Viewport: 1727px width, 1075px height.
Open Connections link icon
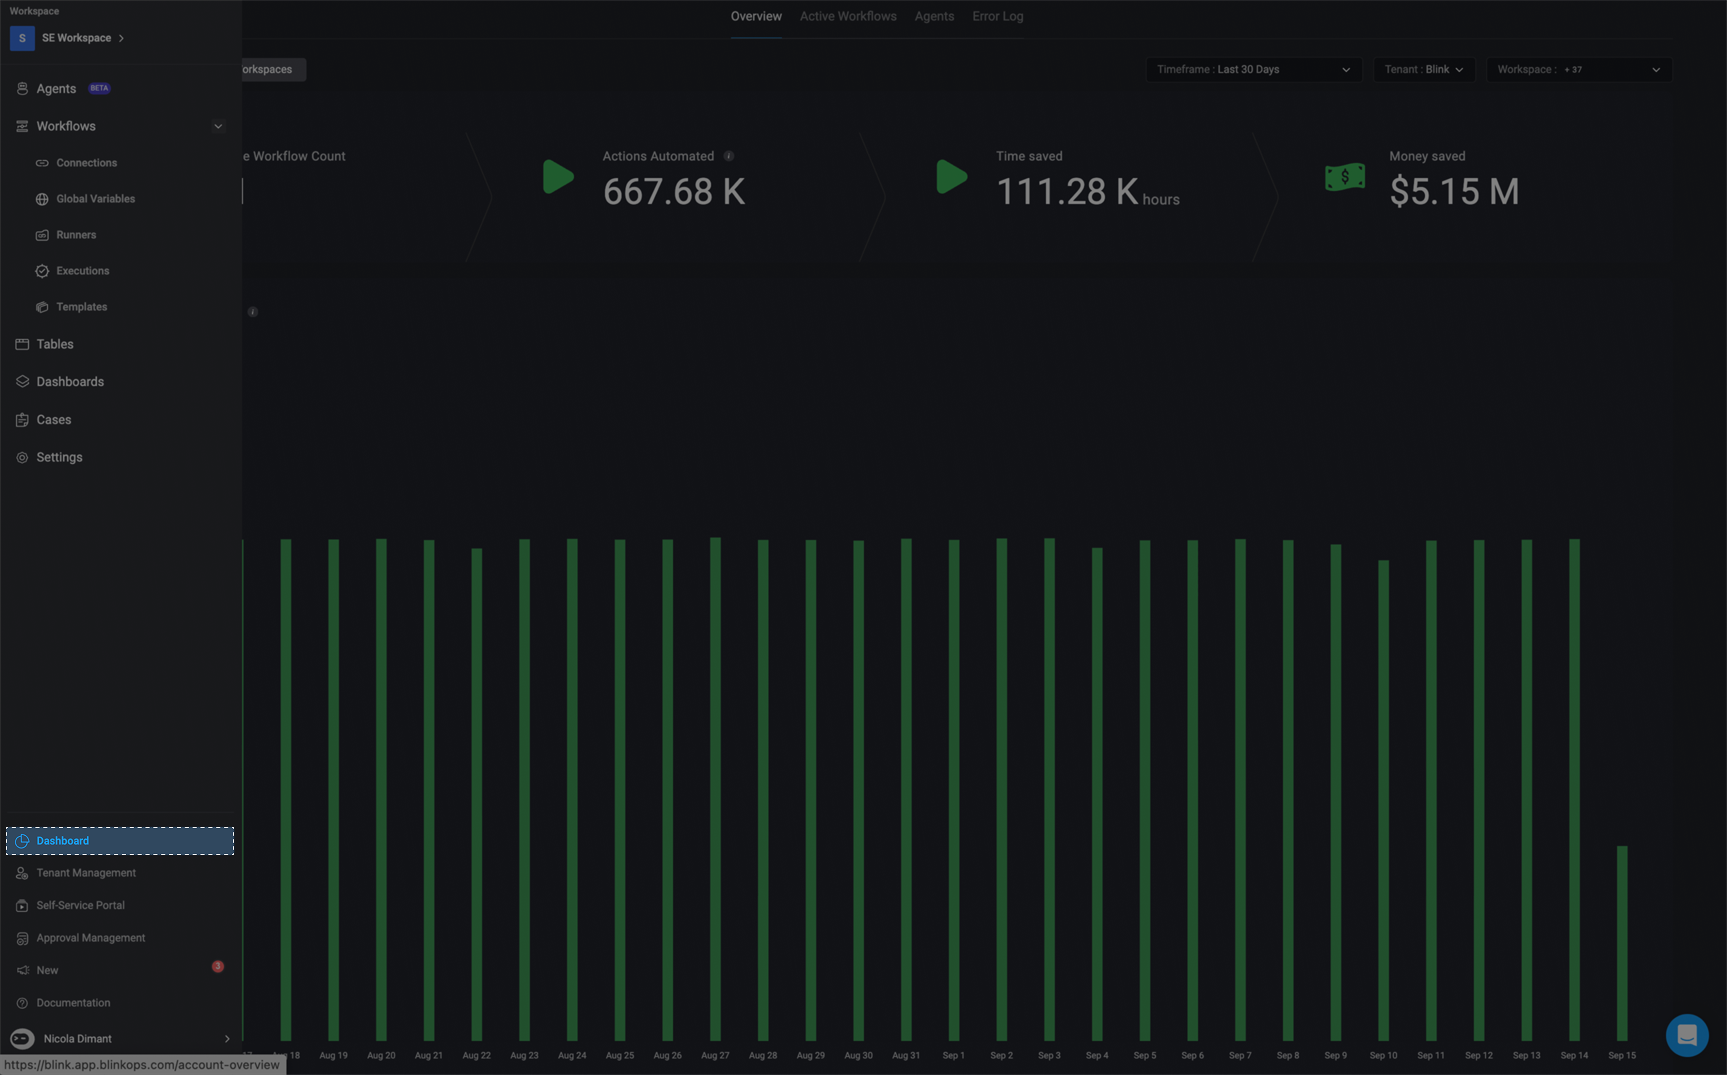[42, 163]
